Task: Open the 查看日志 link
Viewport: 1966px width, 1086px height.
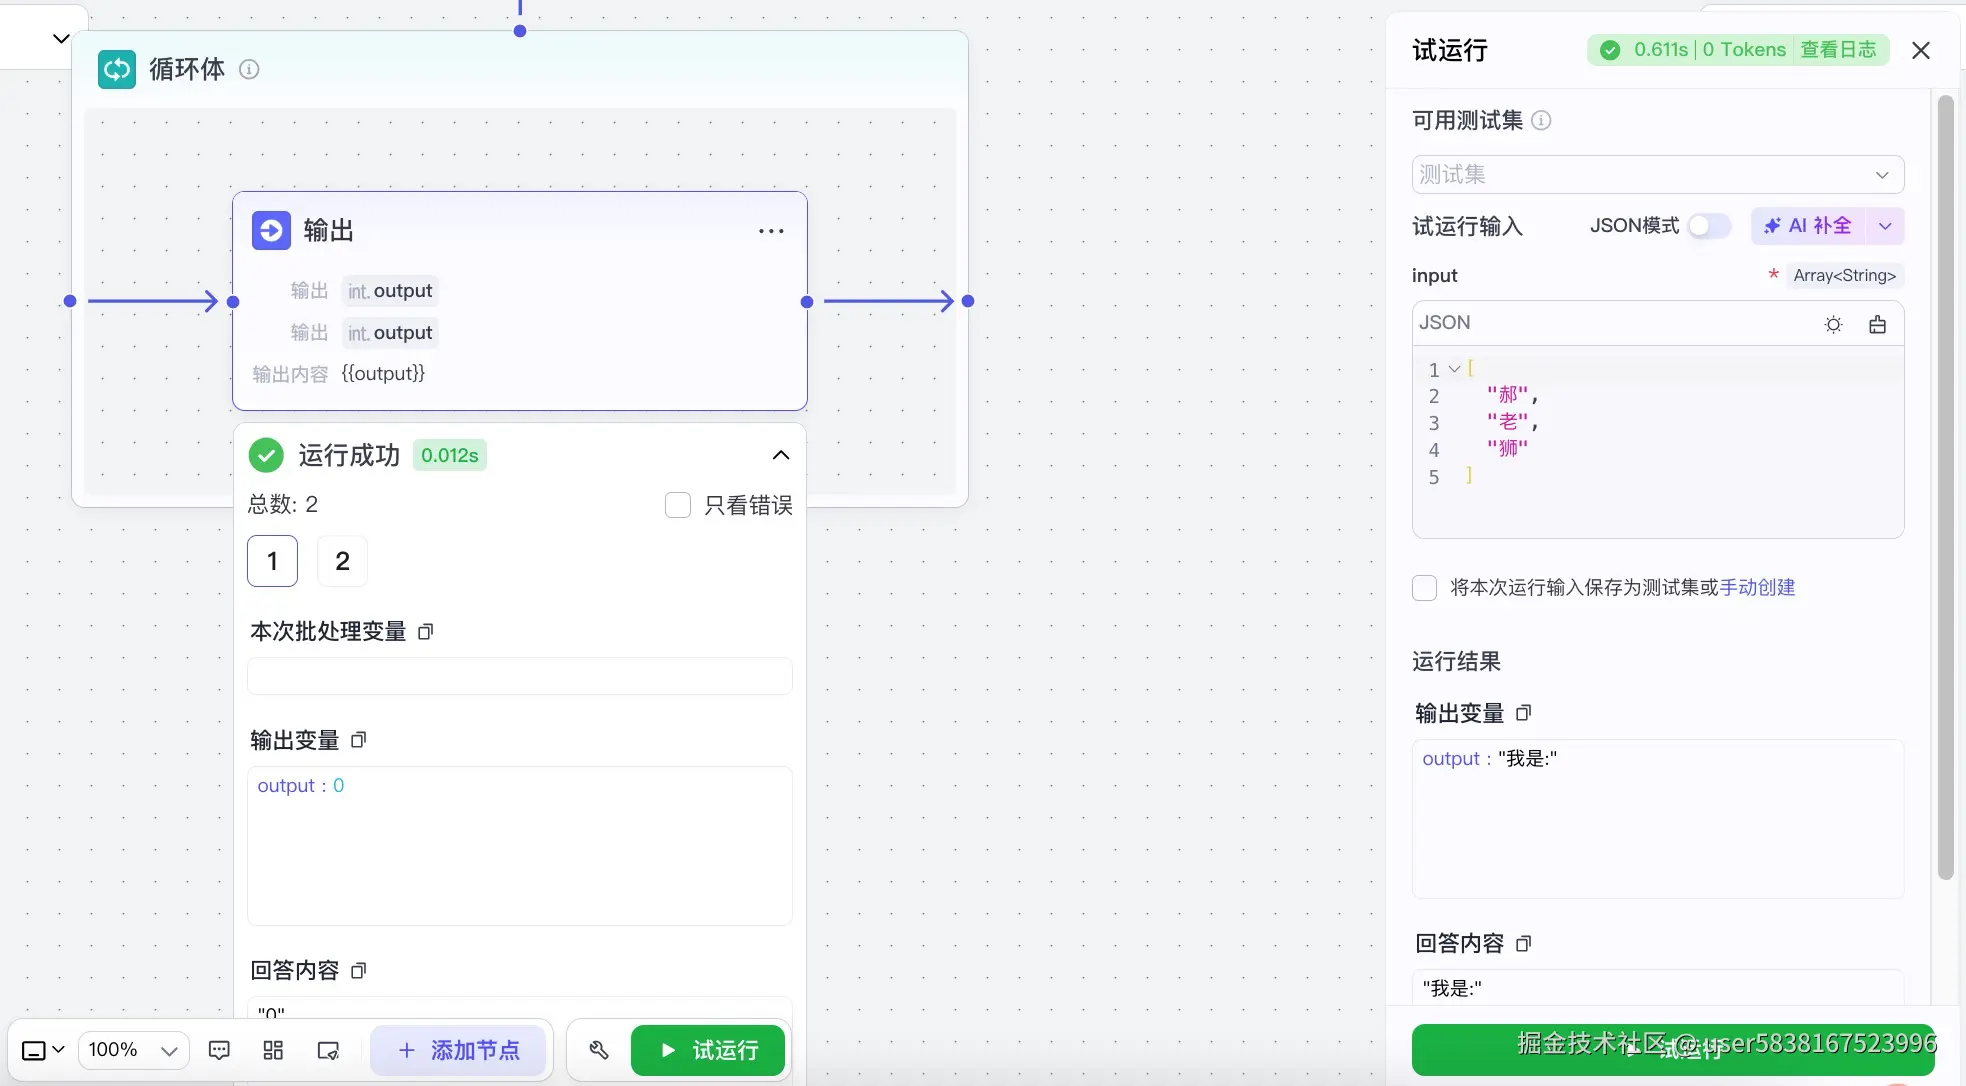Action: coord(1838,50)
